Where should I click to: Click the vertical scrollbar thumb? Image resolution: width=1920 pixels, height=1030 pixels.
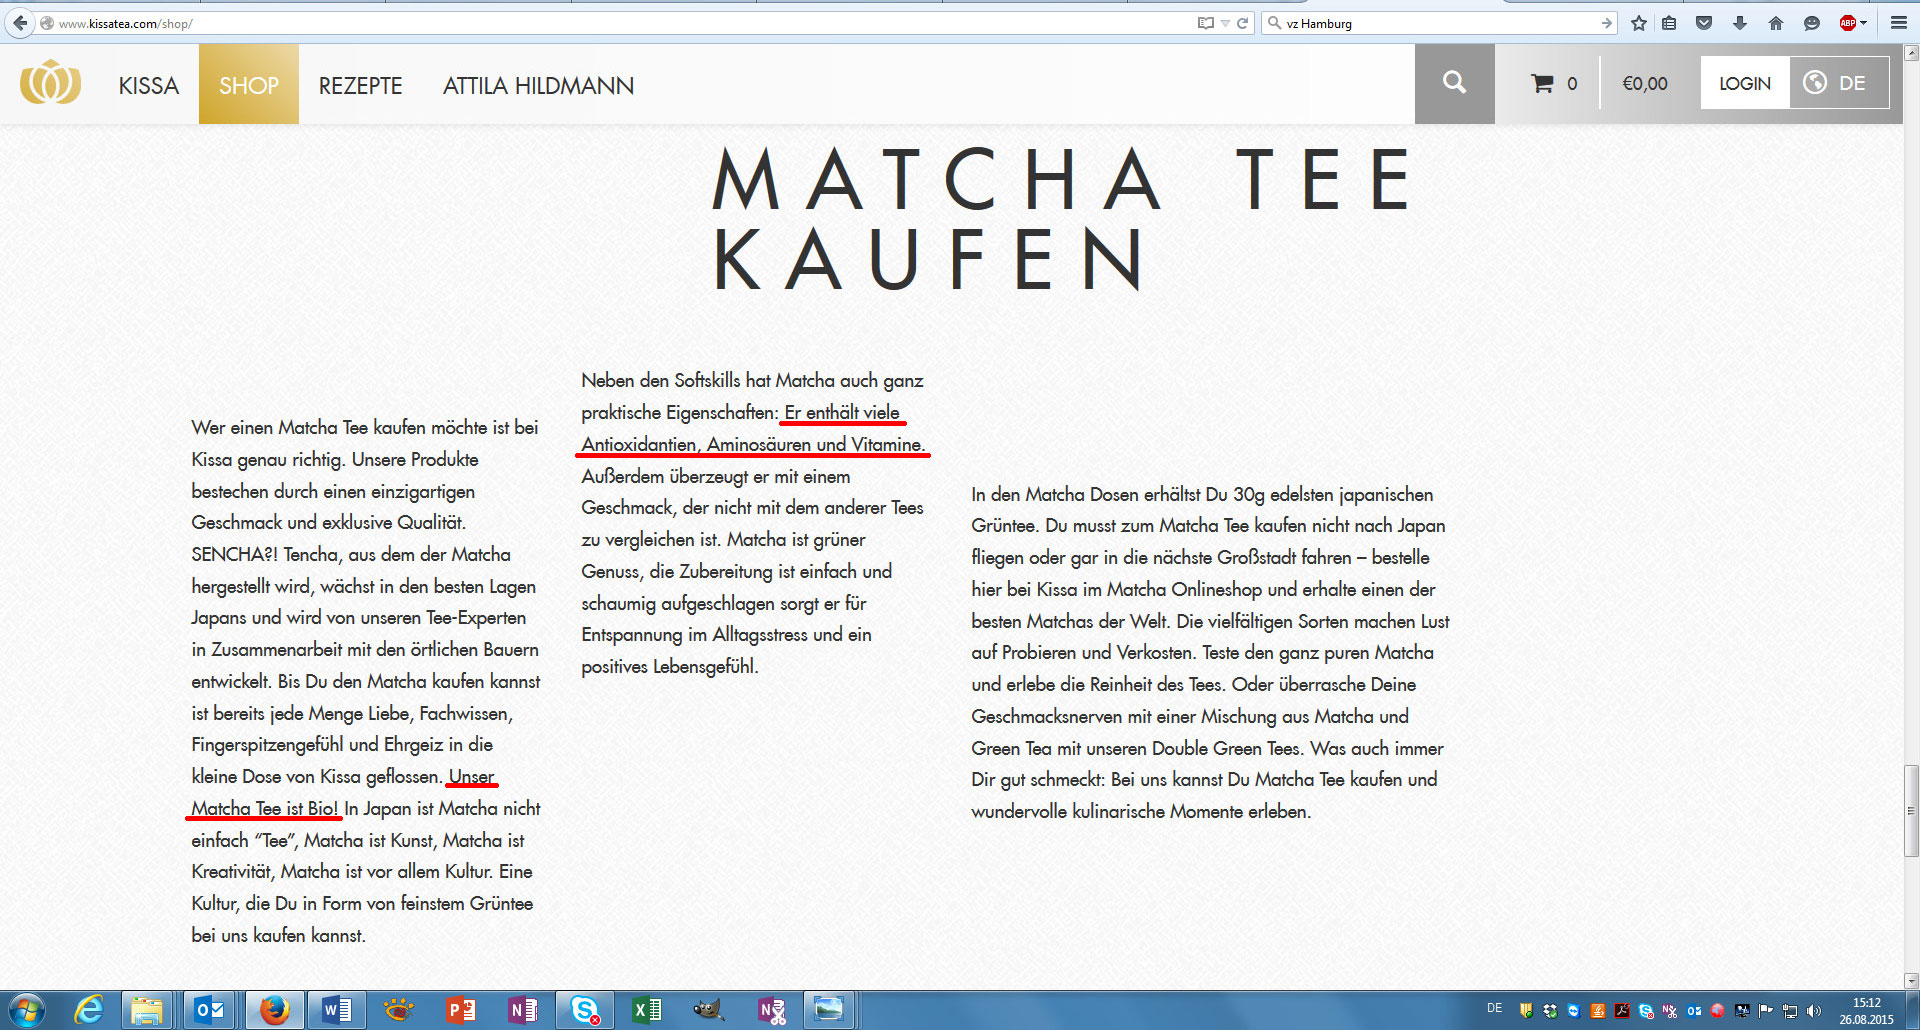1911,811
